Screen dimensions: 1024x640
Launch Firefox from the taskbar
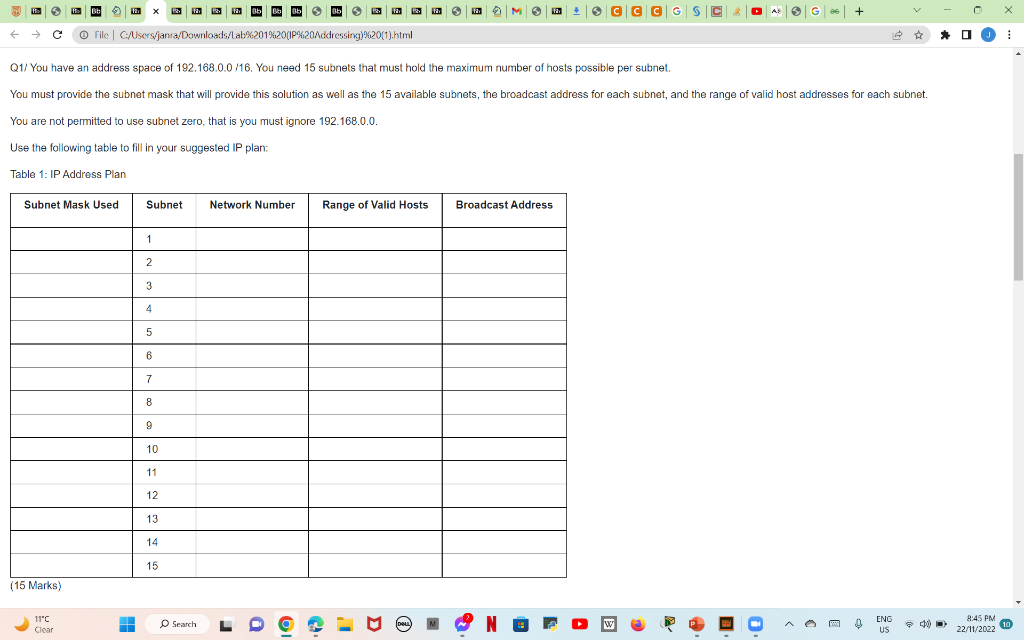(636, 624)
